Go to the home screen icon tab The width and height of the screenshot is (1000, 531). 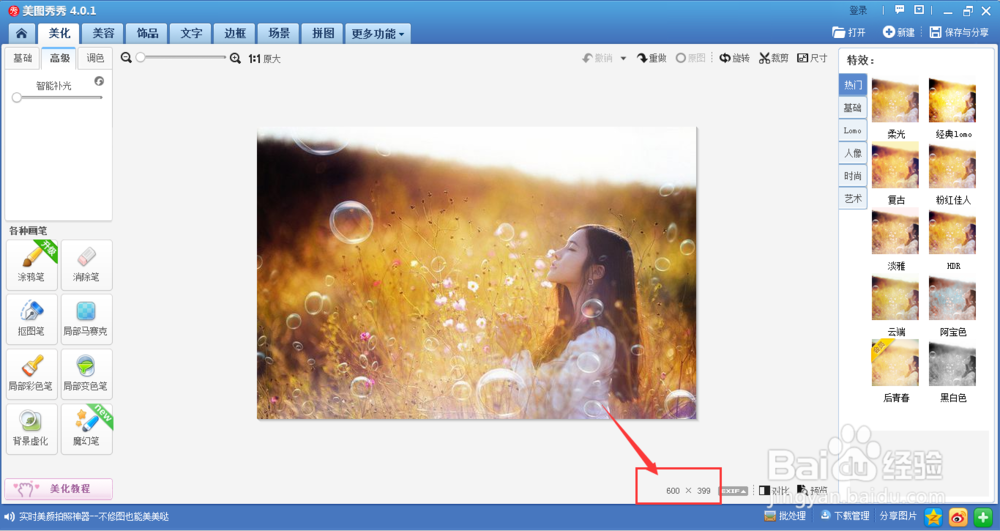[21, 33]
